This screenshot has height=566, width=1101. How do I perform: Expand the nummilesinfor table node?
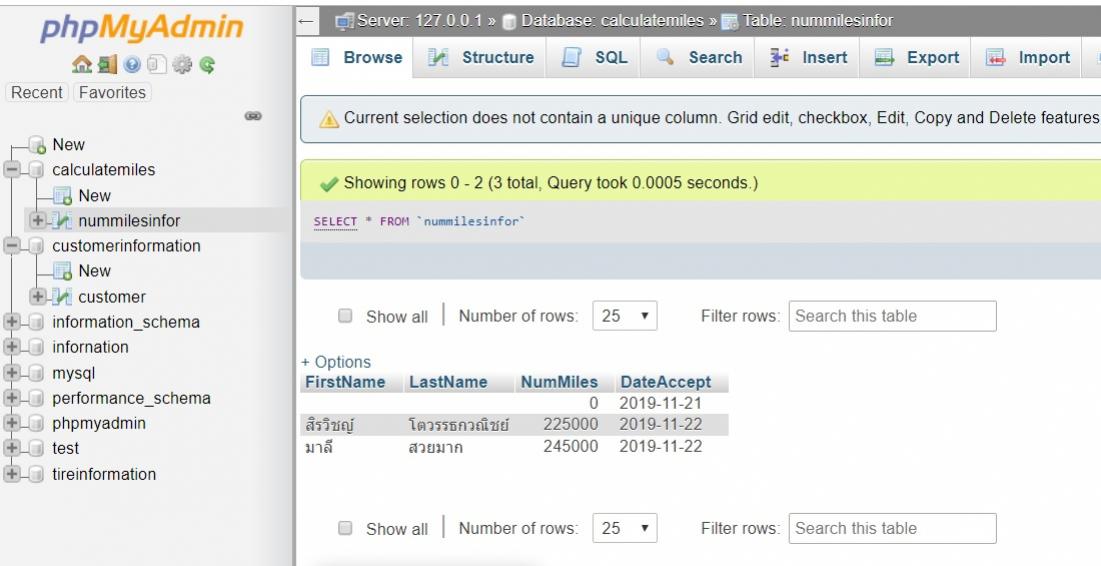(x=38, y=221)
